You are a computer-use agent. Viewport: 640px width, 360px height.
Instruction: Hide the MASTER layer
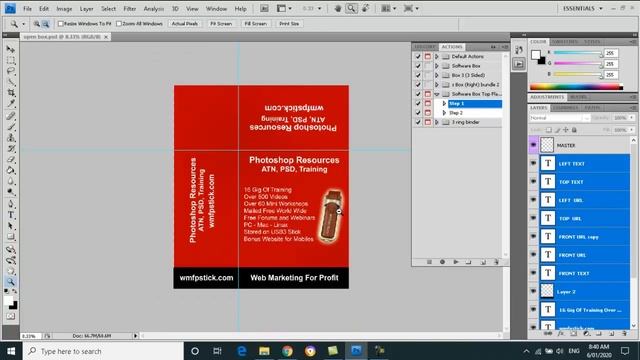pos(533,145)
